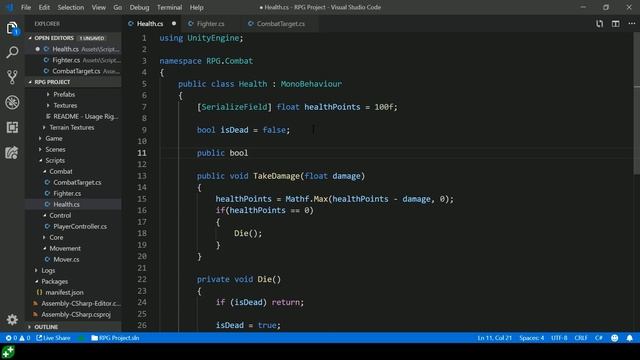Open the Terminal menu
This screenshot has height=360, width=640.
coord(169,7)
